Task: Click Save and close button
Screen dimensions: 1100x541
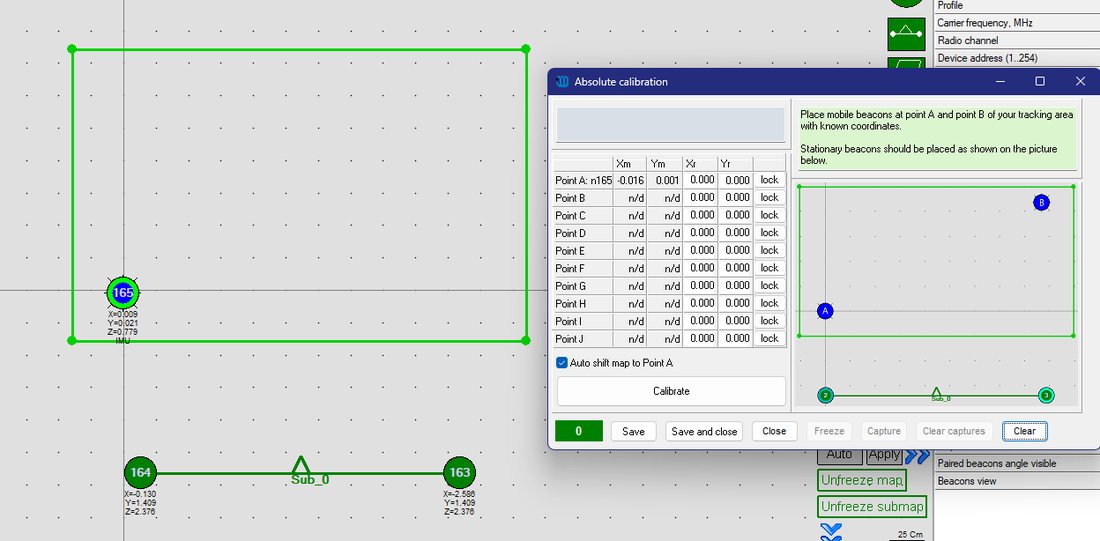Action: [704, 431]
